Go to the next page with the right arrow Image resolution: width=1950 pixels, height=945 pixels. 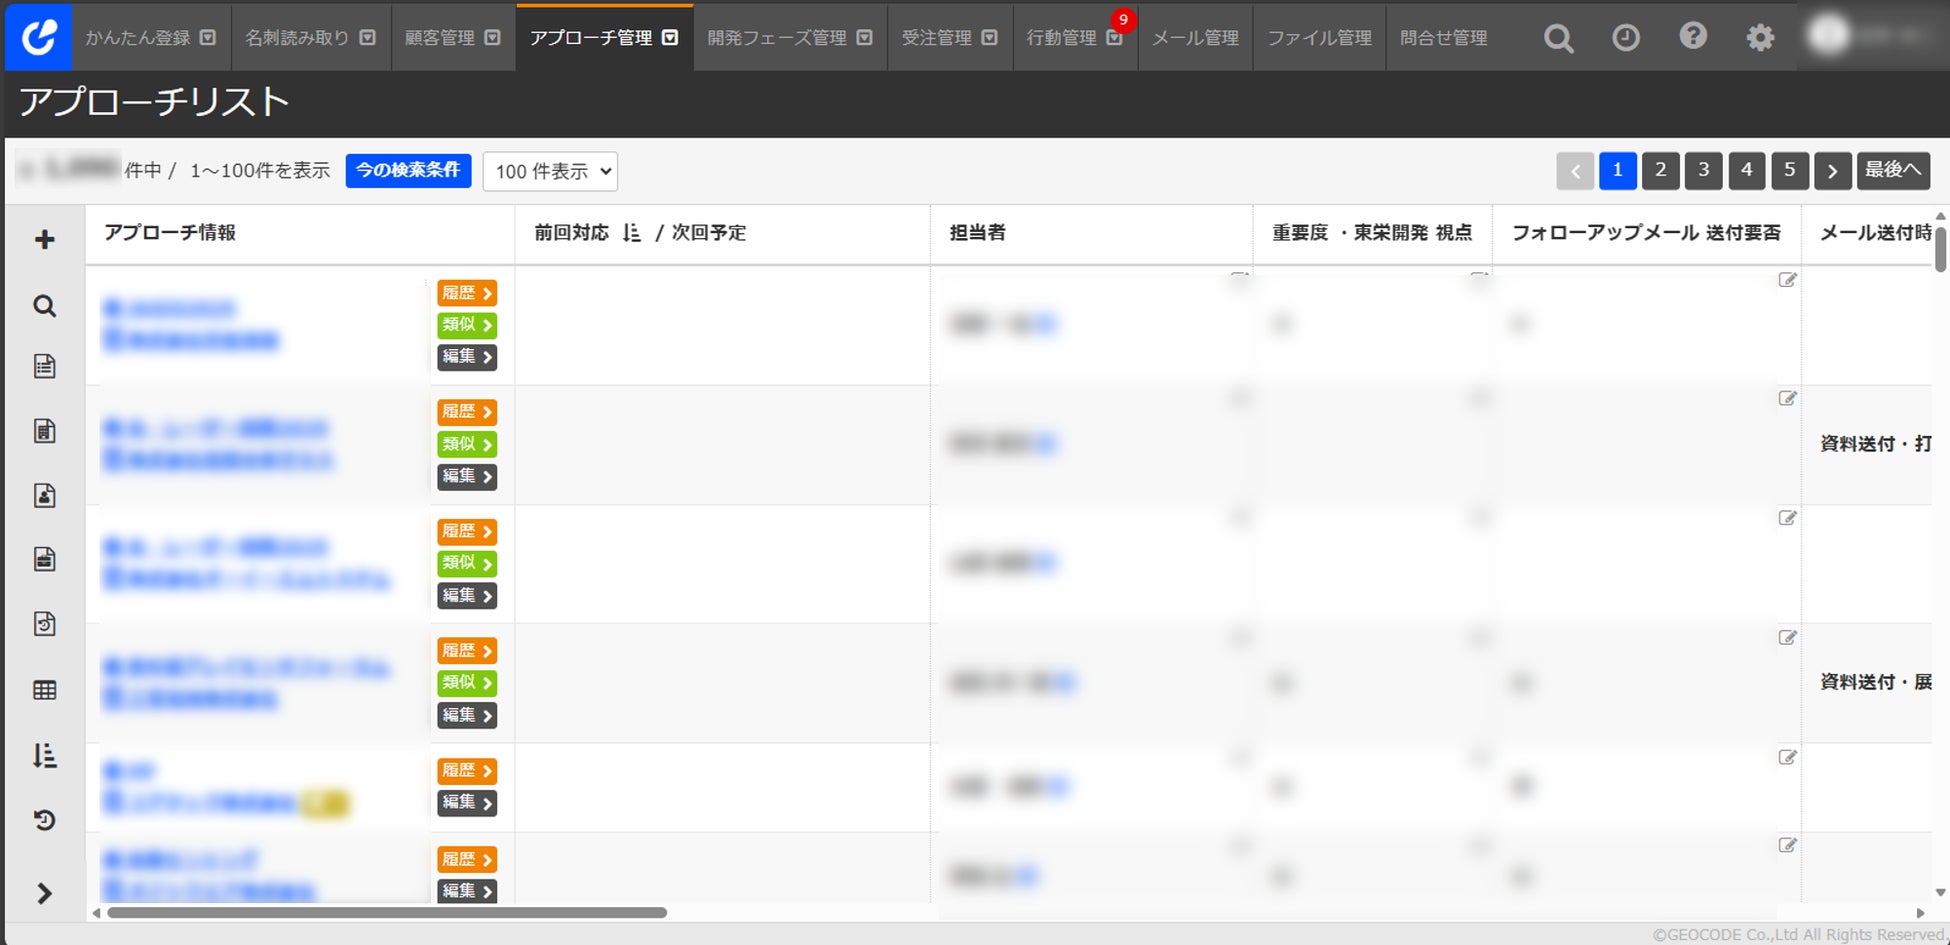click(1832, 170)
